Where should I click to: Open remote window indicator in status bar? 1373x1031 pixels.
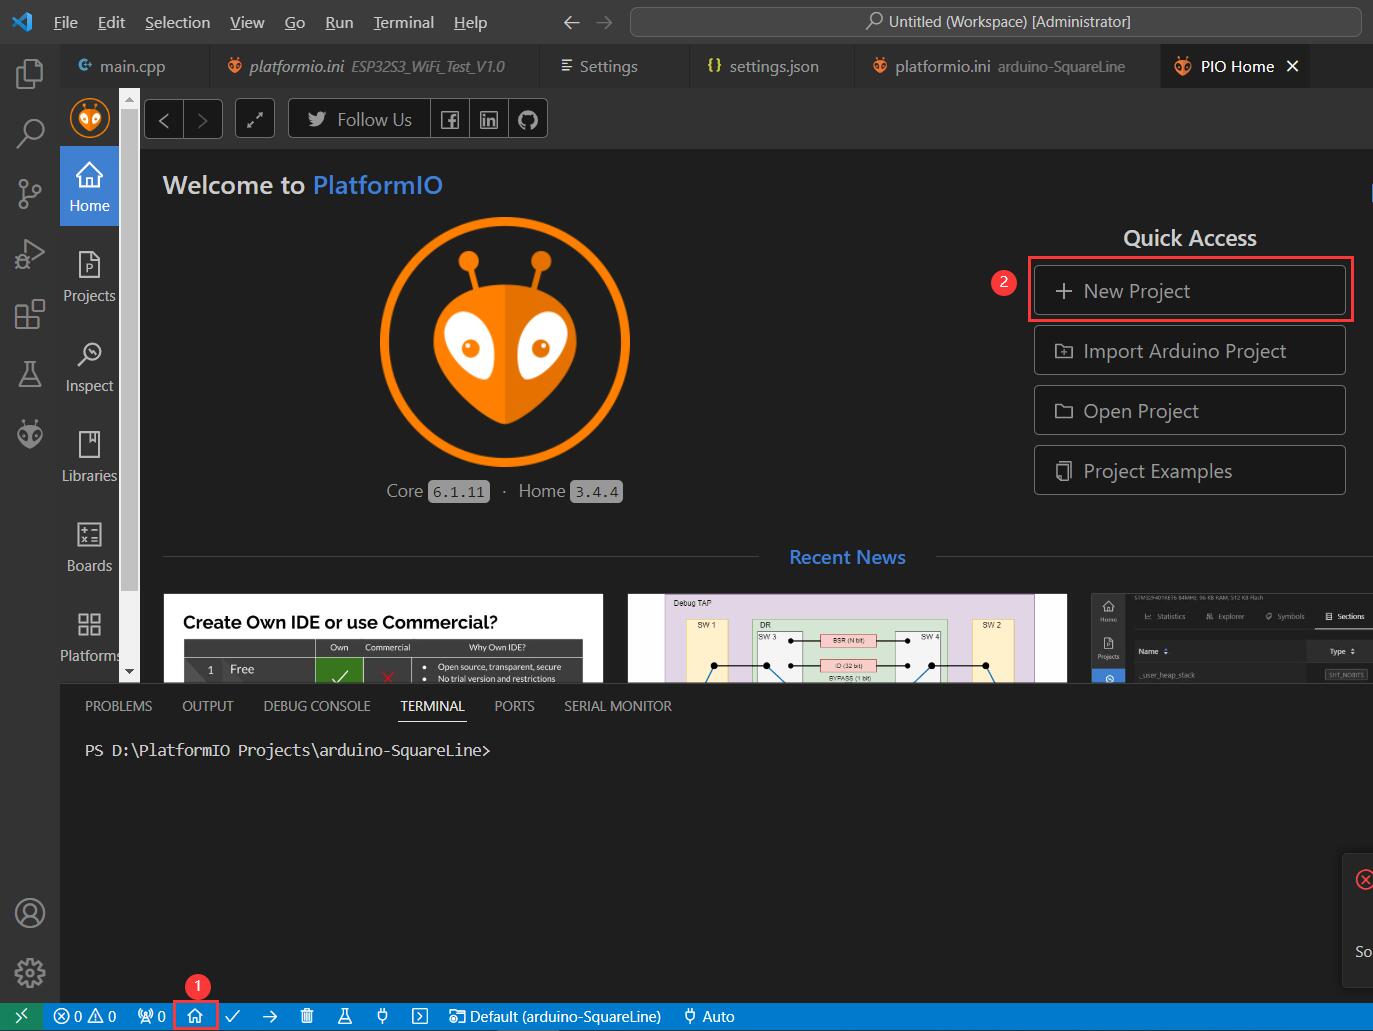[x=21, y=1016]
